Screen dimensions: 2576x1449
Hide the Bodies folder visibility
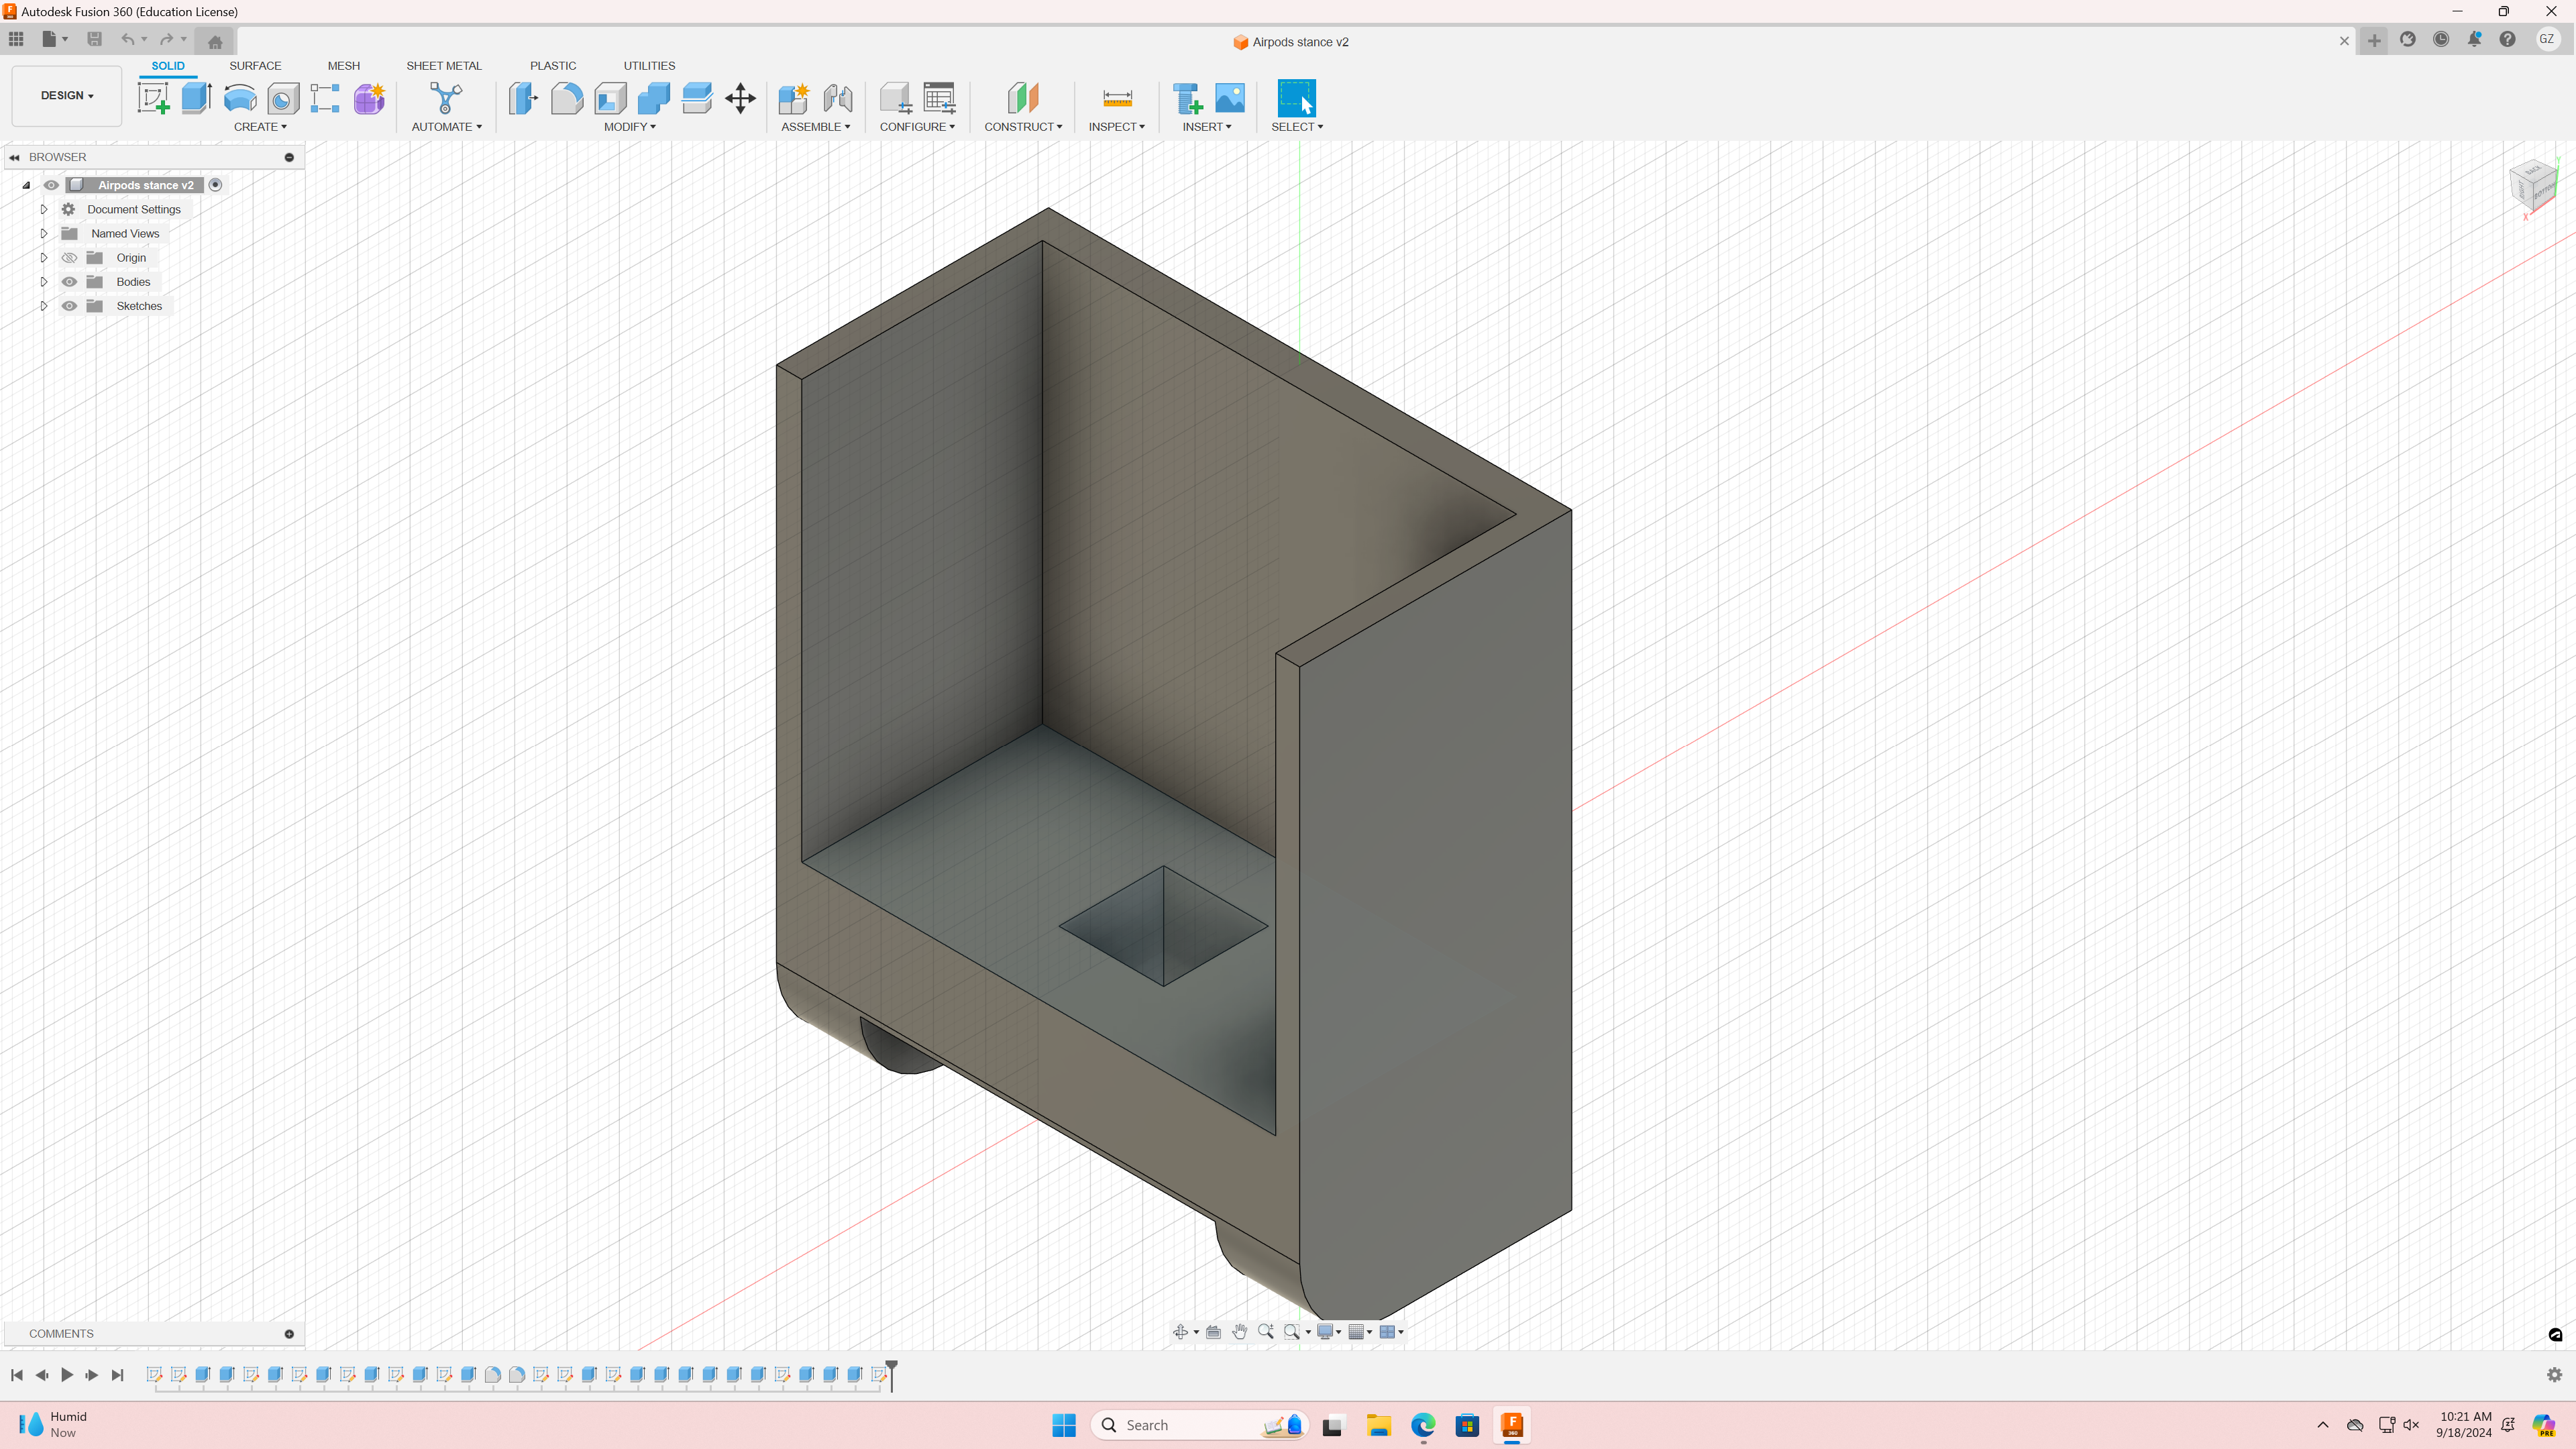(69, 282)
